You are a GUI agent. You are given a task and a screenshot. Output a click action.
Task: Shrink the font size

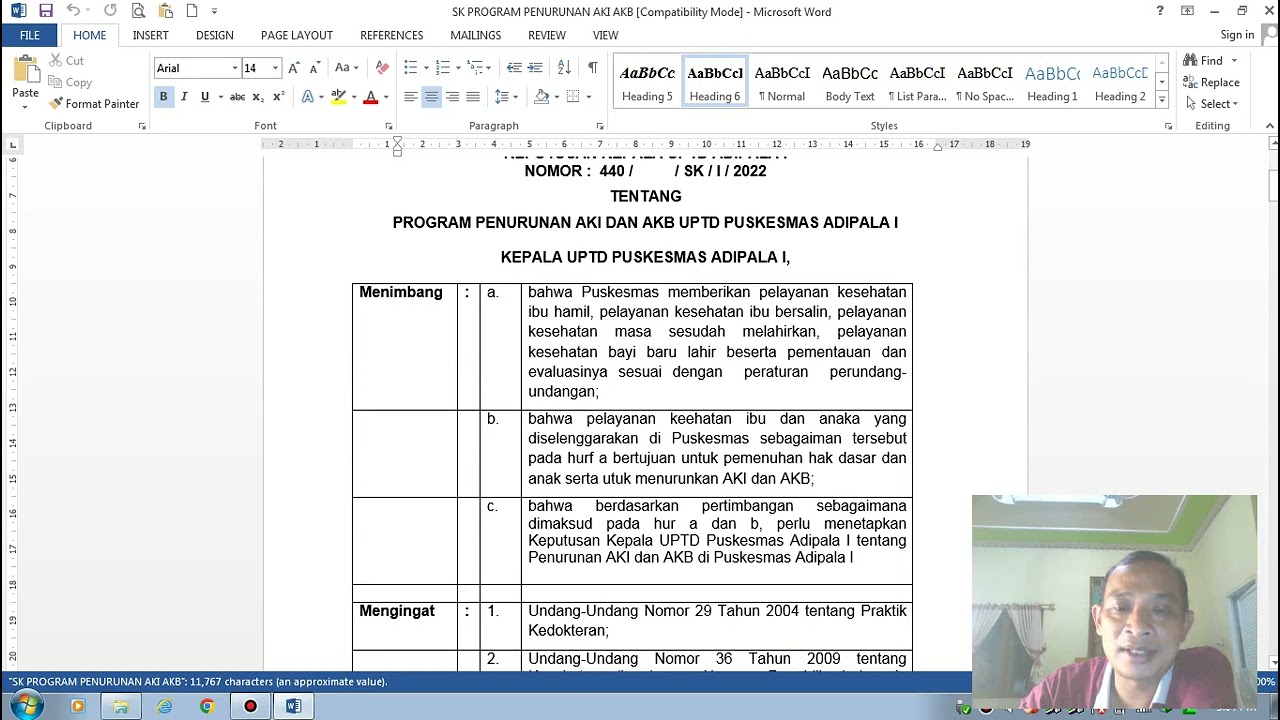pyautogui.click(x=314, y=68)
